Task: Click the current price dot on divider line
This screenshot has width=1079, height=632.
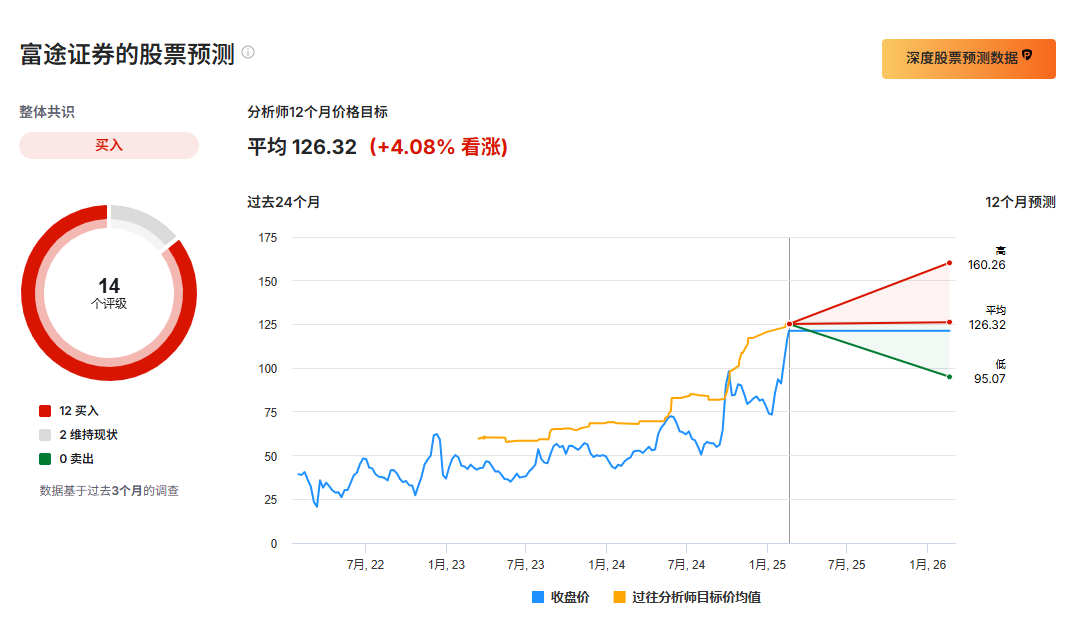Action: [790, 324]
